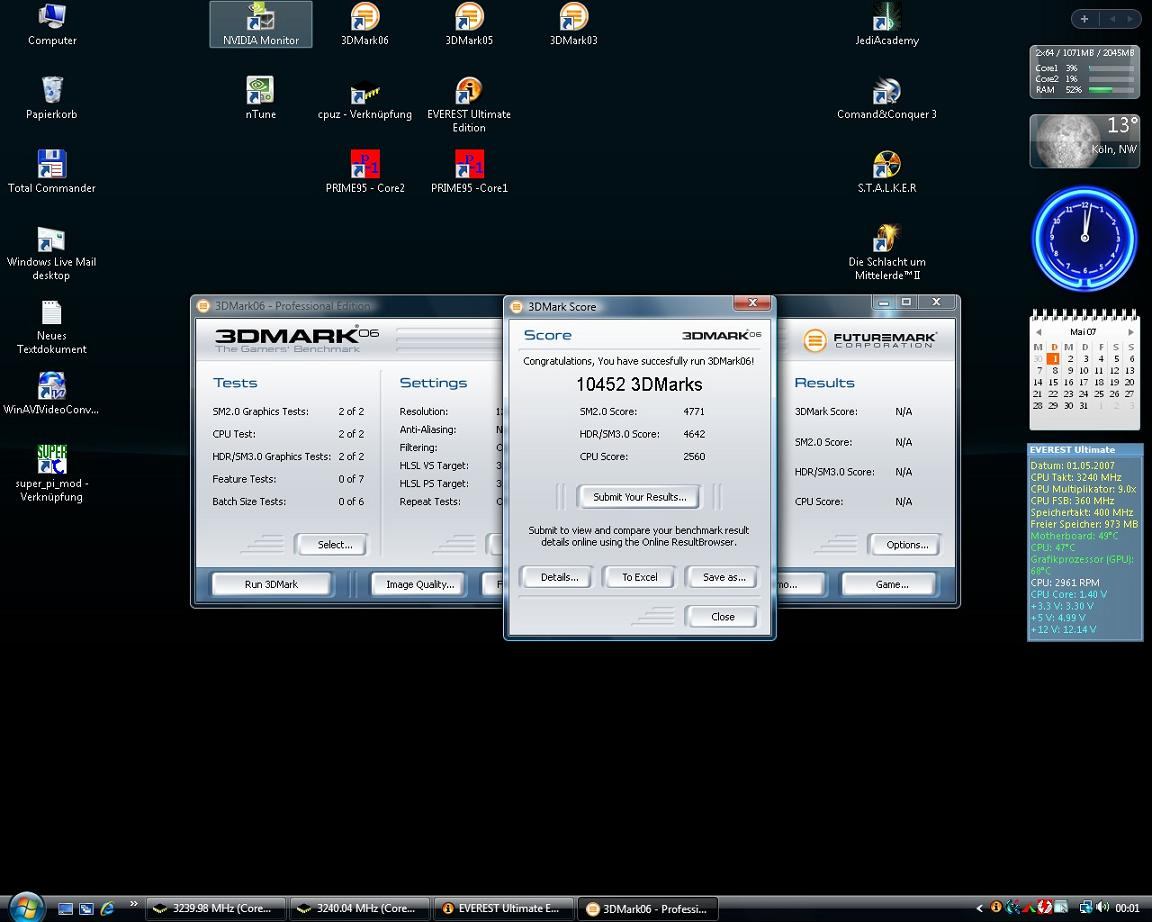The height and width of the screenshot is (922, 1152).
Task: Select the Comand&Conquer 3 game icon
Action: (887, 98)
